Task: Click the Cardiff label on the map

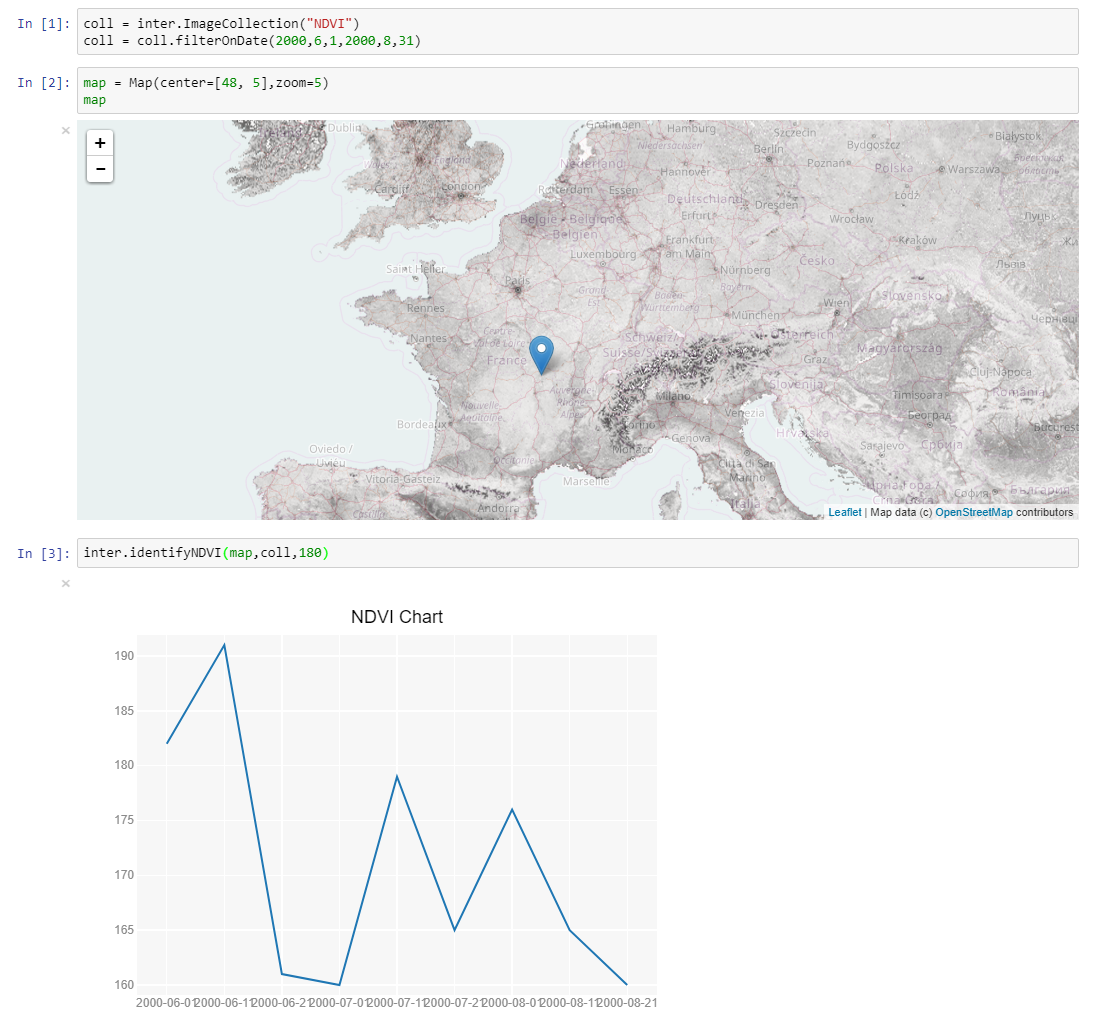Action: pos(392,189)
